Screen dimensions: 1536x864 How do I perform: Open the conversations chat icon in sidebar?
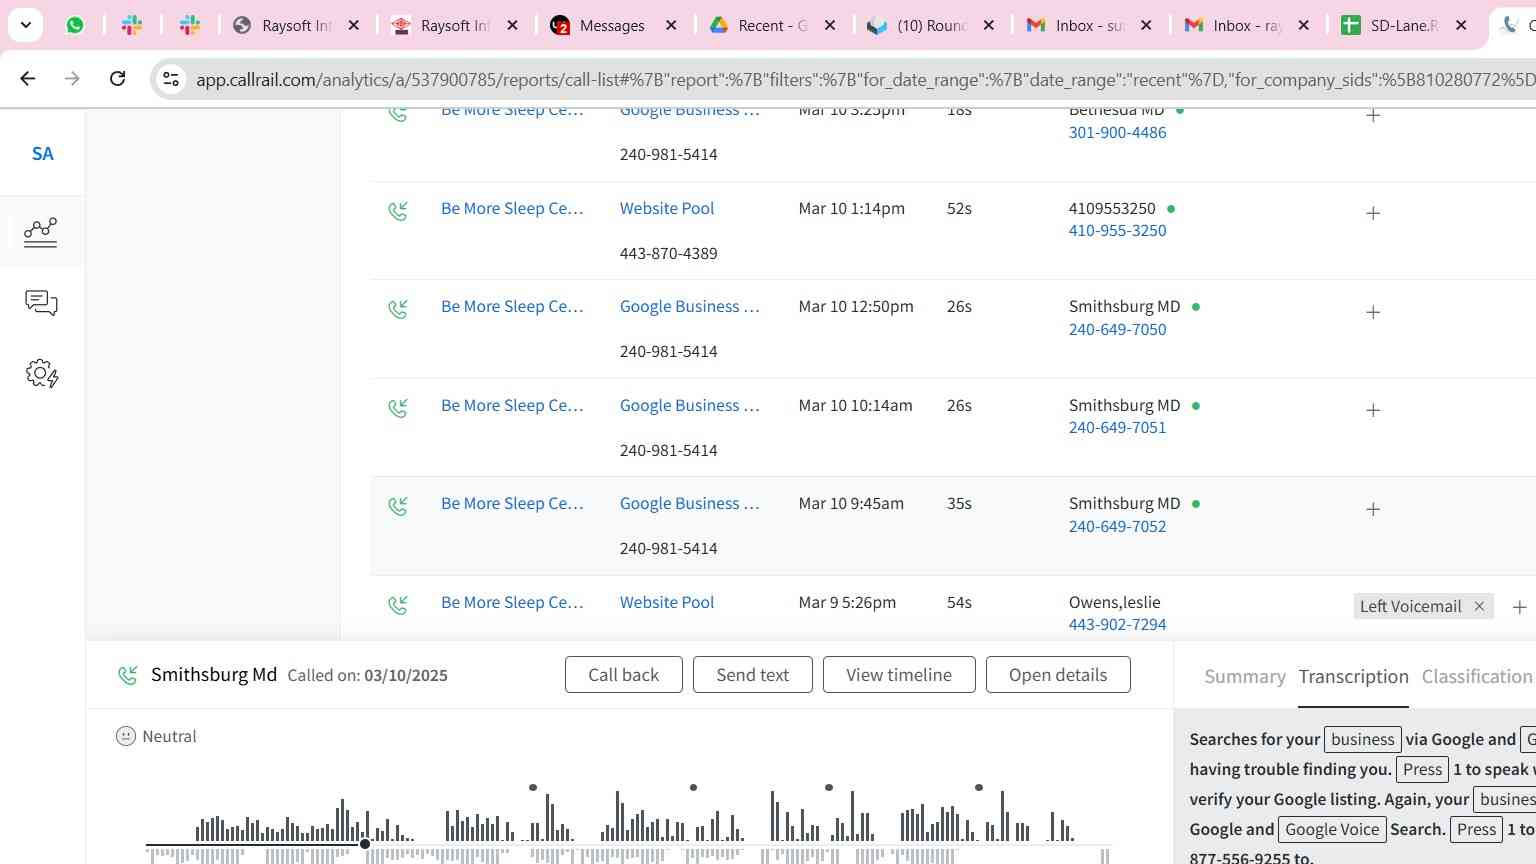(41, 303)
